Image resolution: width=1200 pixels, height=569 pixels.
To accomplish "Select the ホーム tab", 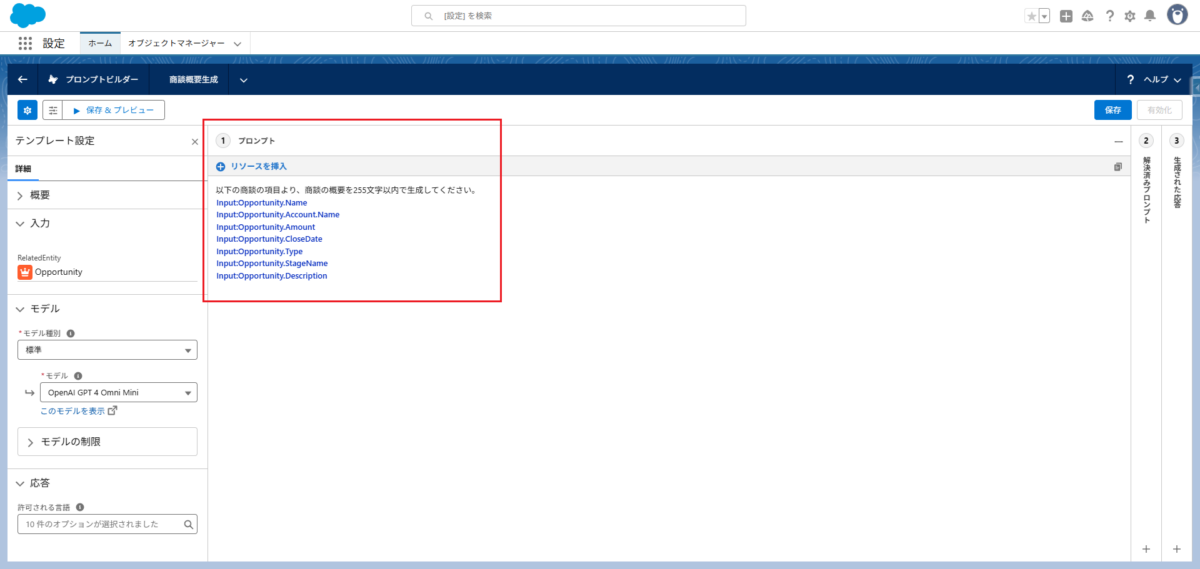I will coord(100,43).
